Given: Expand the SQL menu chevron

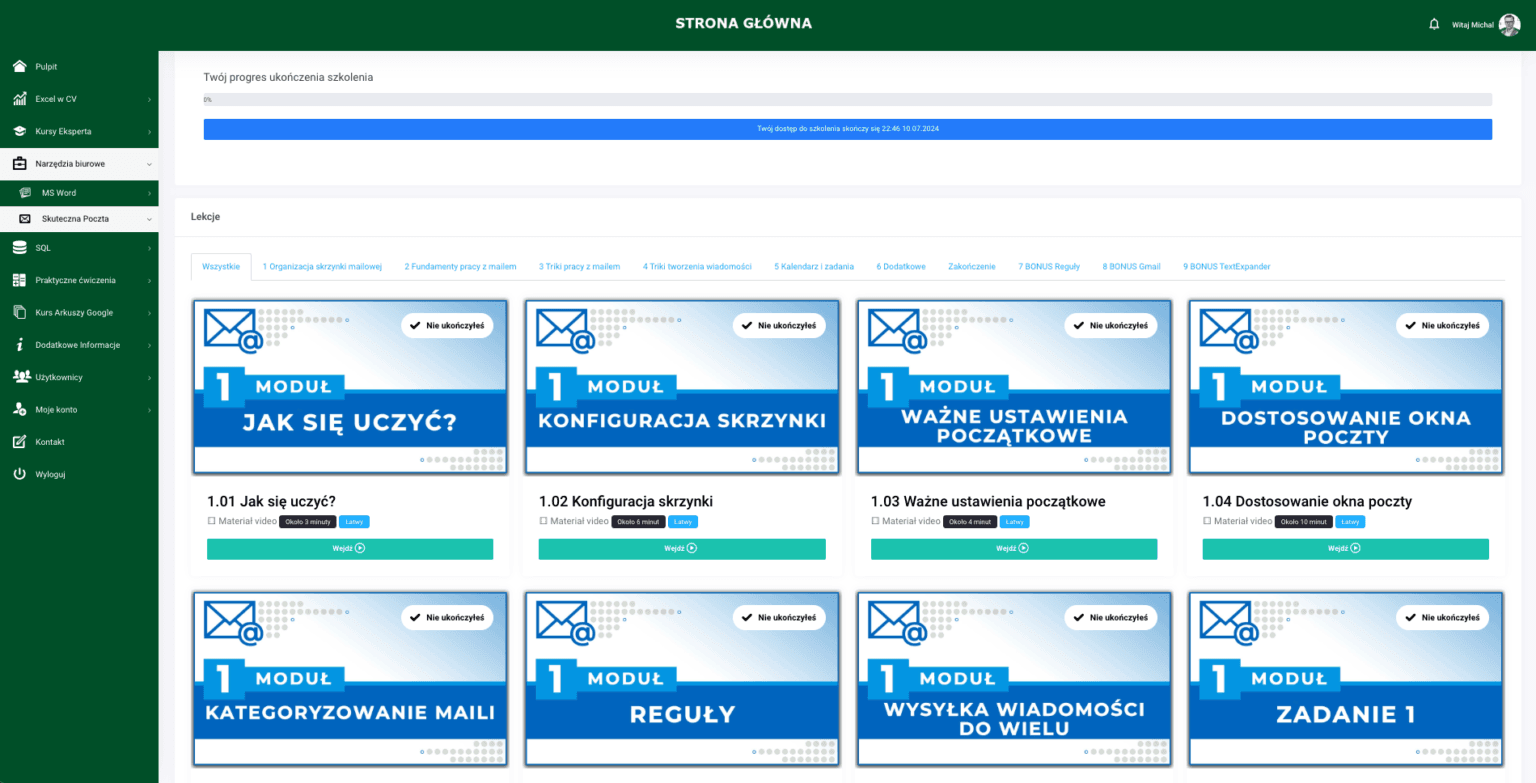Looking at the screenshot, I should (149, 247).
